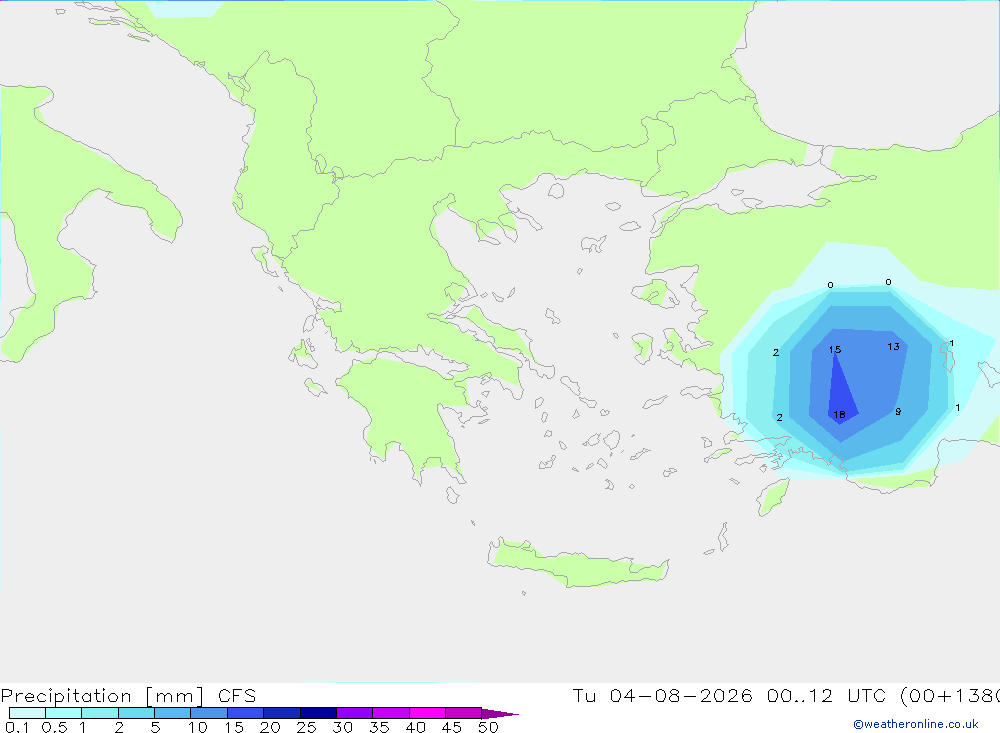Select the 2–5 mm legend color swatch
The height and width of the screenshot is (733, 1000).
coord(136,713)
